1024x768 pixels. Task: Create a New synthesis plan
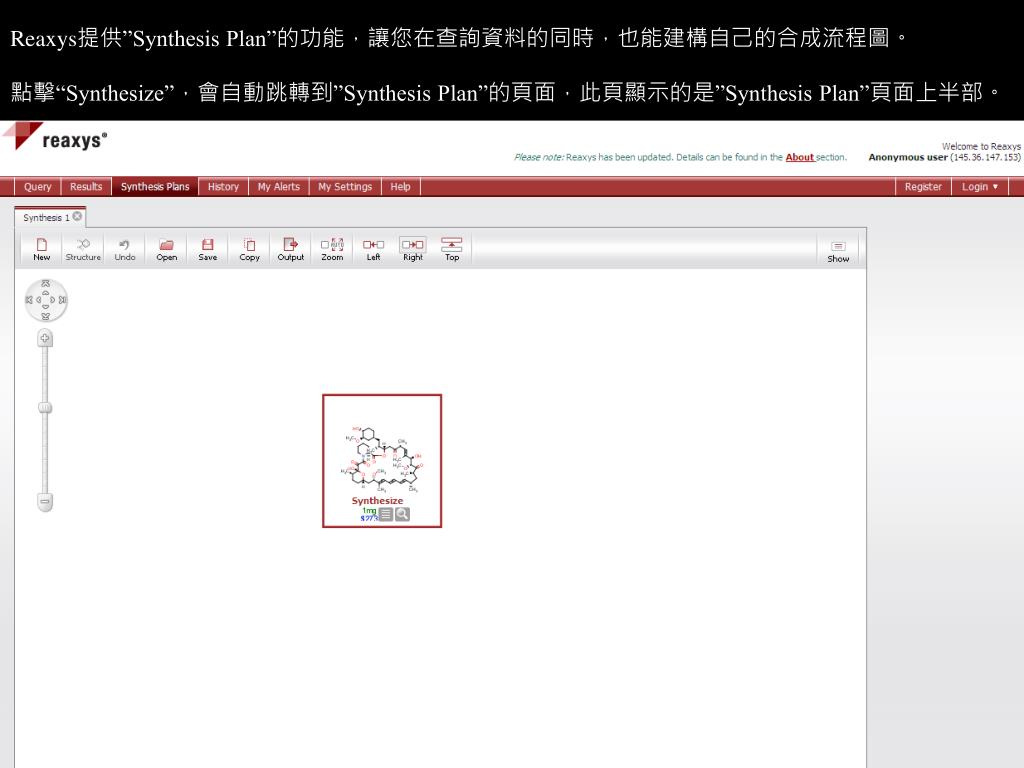(42, 249)
